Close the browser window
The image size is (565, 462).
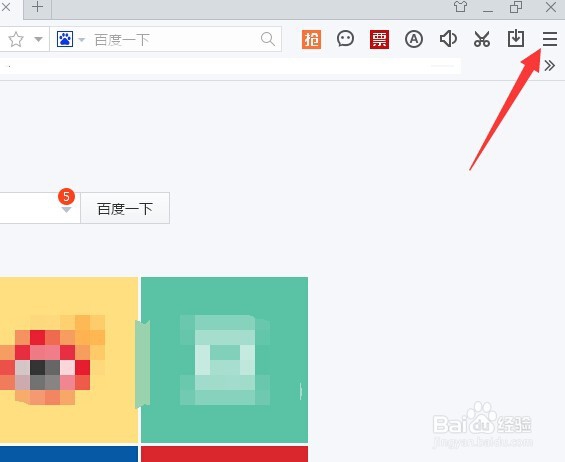(x=551, y=7)
